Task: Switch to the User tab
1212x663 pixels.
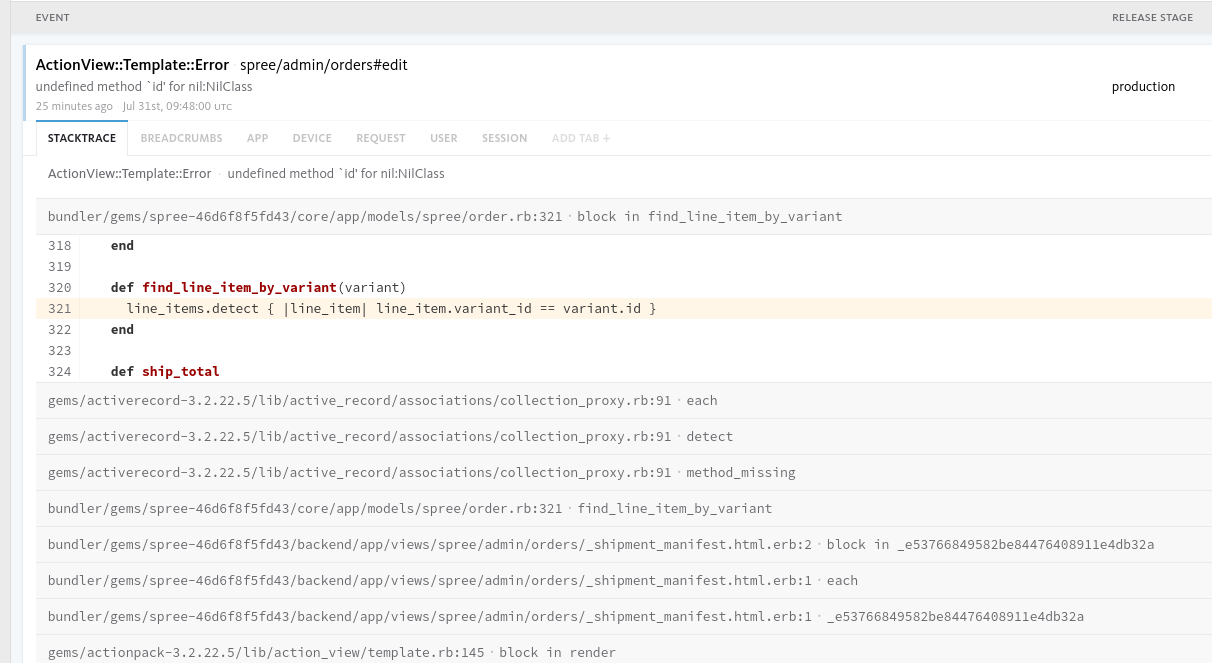Action: coord(444,138)
